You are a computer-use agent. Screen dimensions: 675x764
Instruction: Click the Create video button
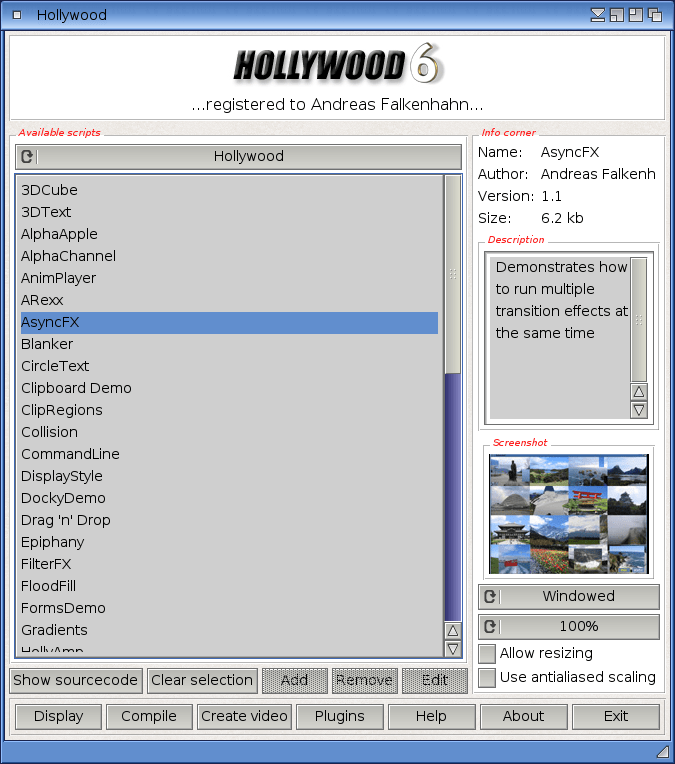pos(244,716)
